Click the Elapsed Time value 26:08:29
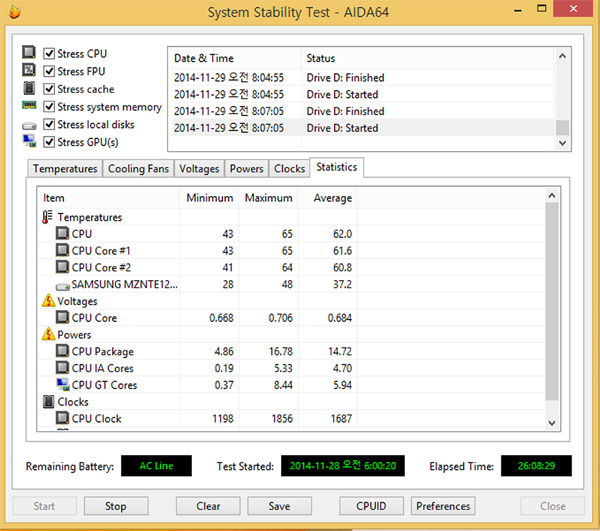This screenshot has width=600, height=531. (536, 466)
